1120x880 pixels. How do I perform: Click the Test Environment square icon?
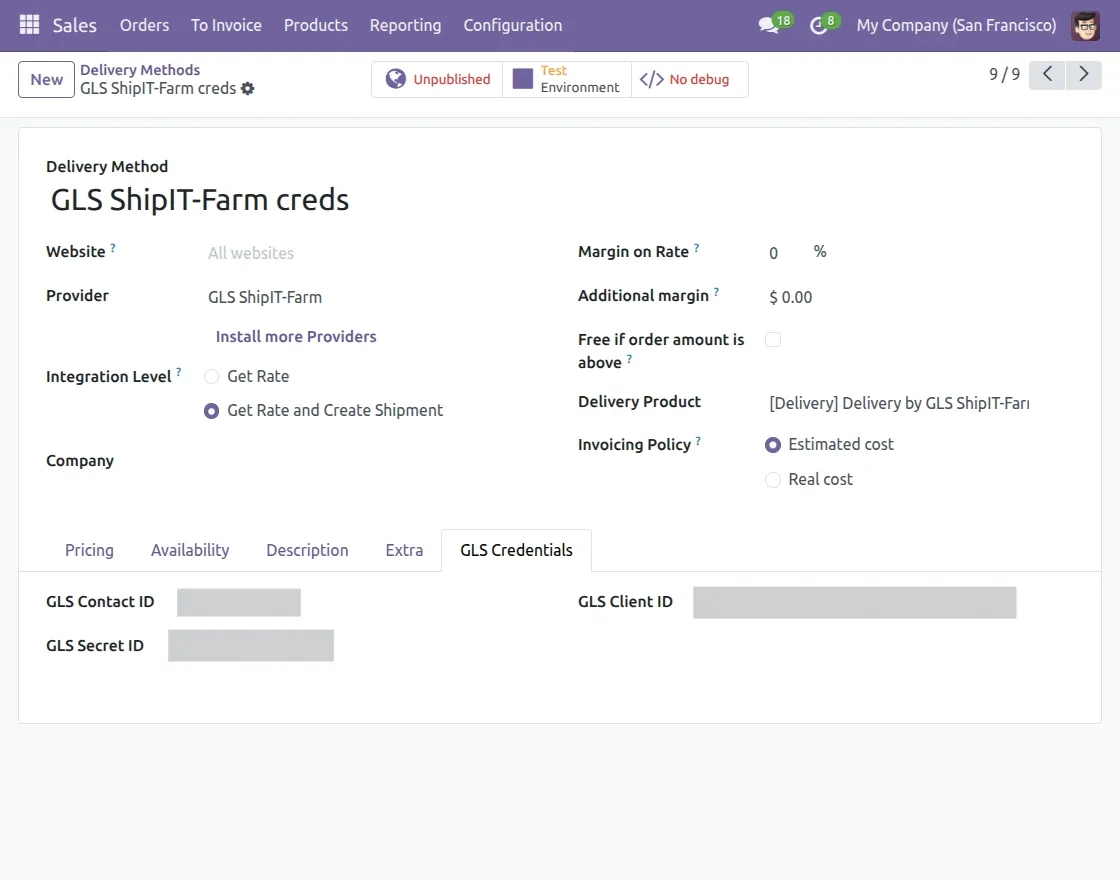(x=523, y=79)
